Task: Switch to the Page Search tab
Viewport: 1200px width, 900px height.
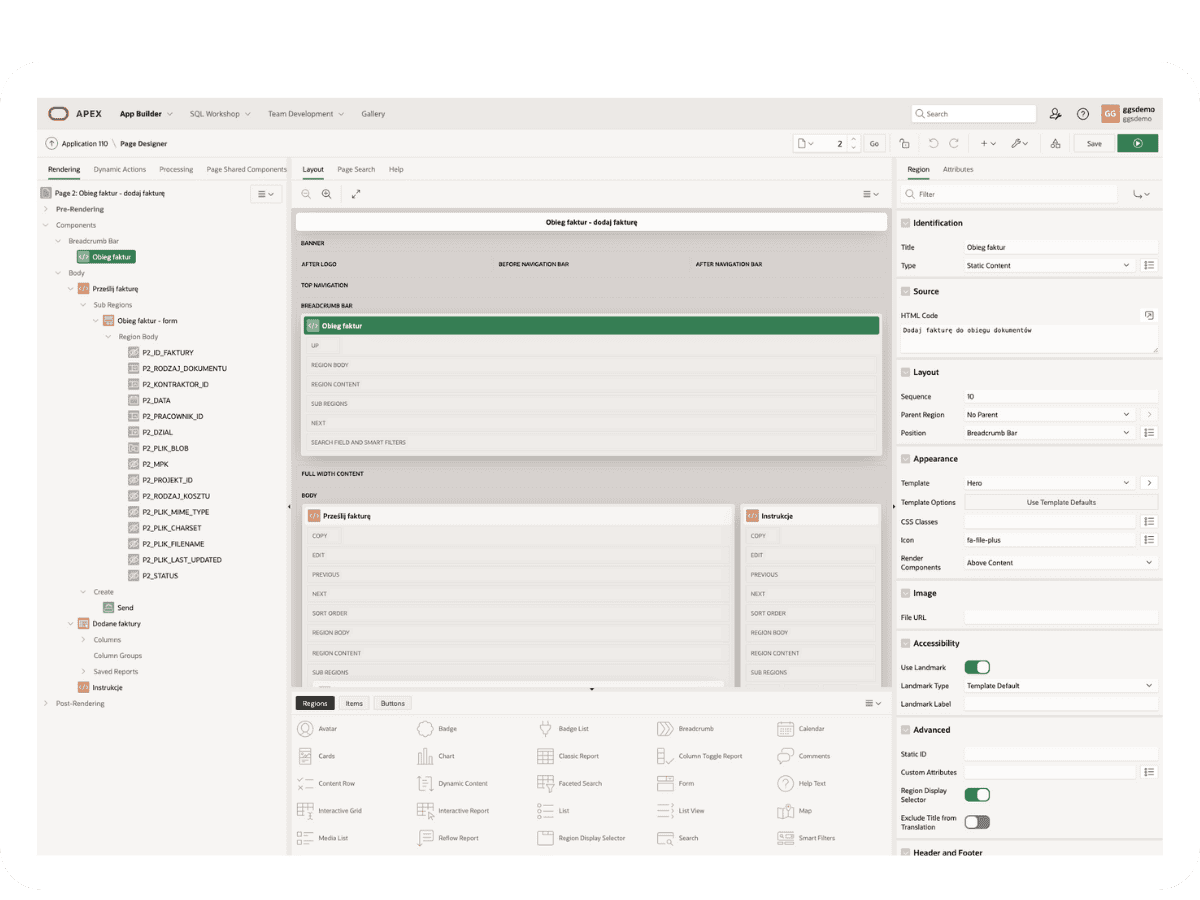Action: (x=356, y=170)
